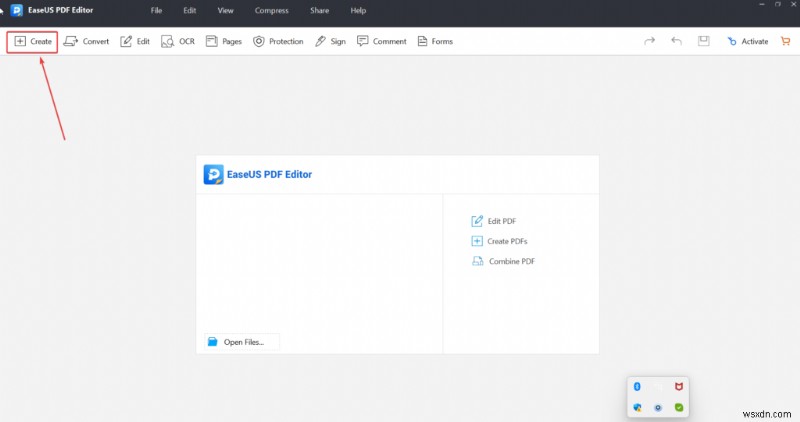Click the undo arrow icon
800x422 pixels.
click(677, 41)
